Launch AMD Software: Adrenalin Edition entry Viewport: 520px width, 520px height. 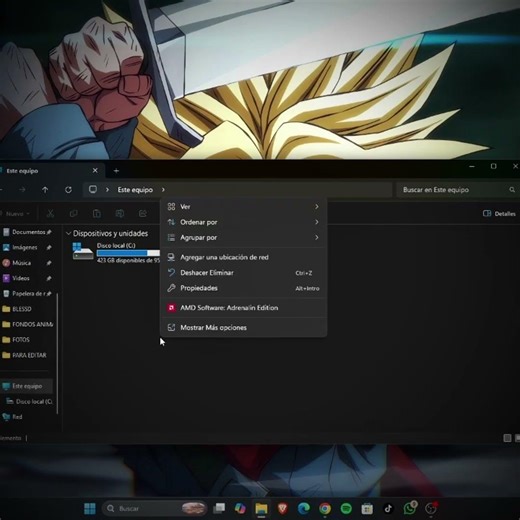(243, 308)
